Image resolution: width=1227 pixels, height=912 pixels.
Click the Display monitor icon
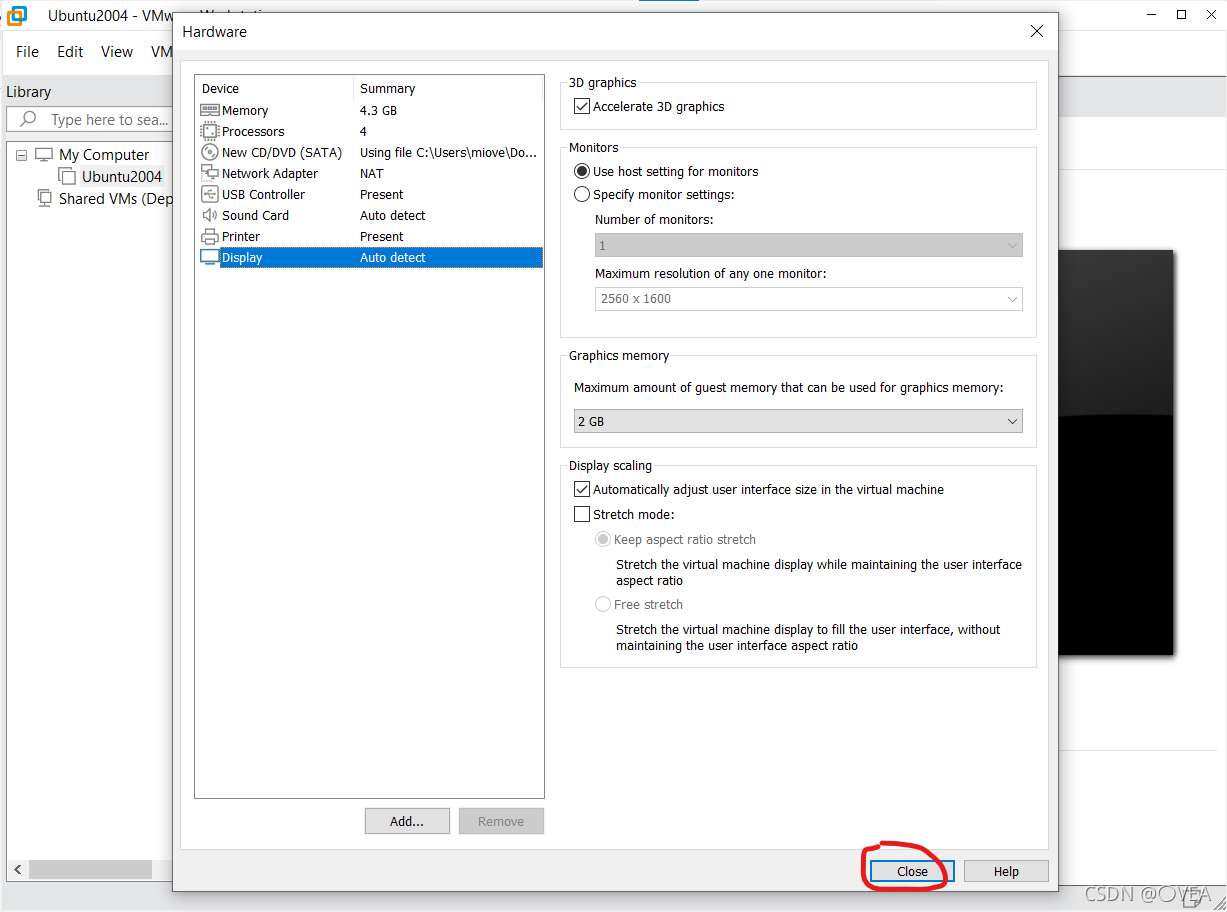click(209, 257)
